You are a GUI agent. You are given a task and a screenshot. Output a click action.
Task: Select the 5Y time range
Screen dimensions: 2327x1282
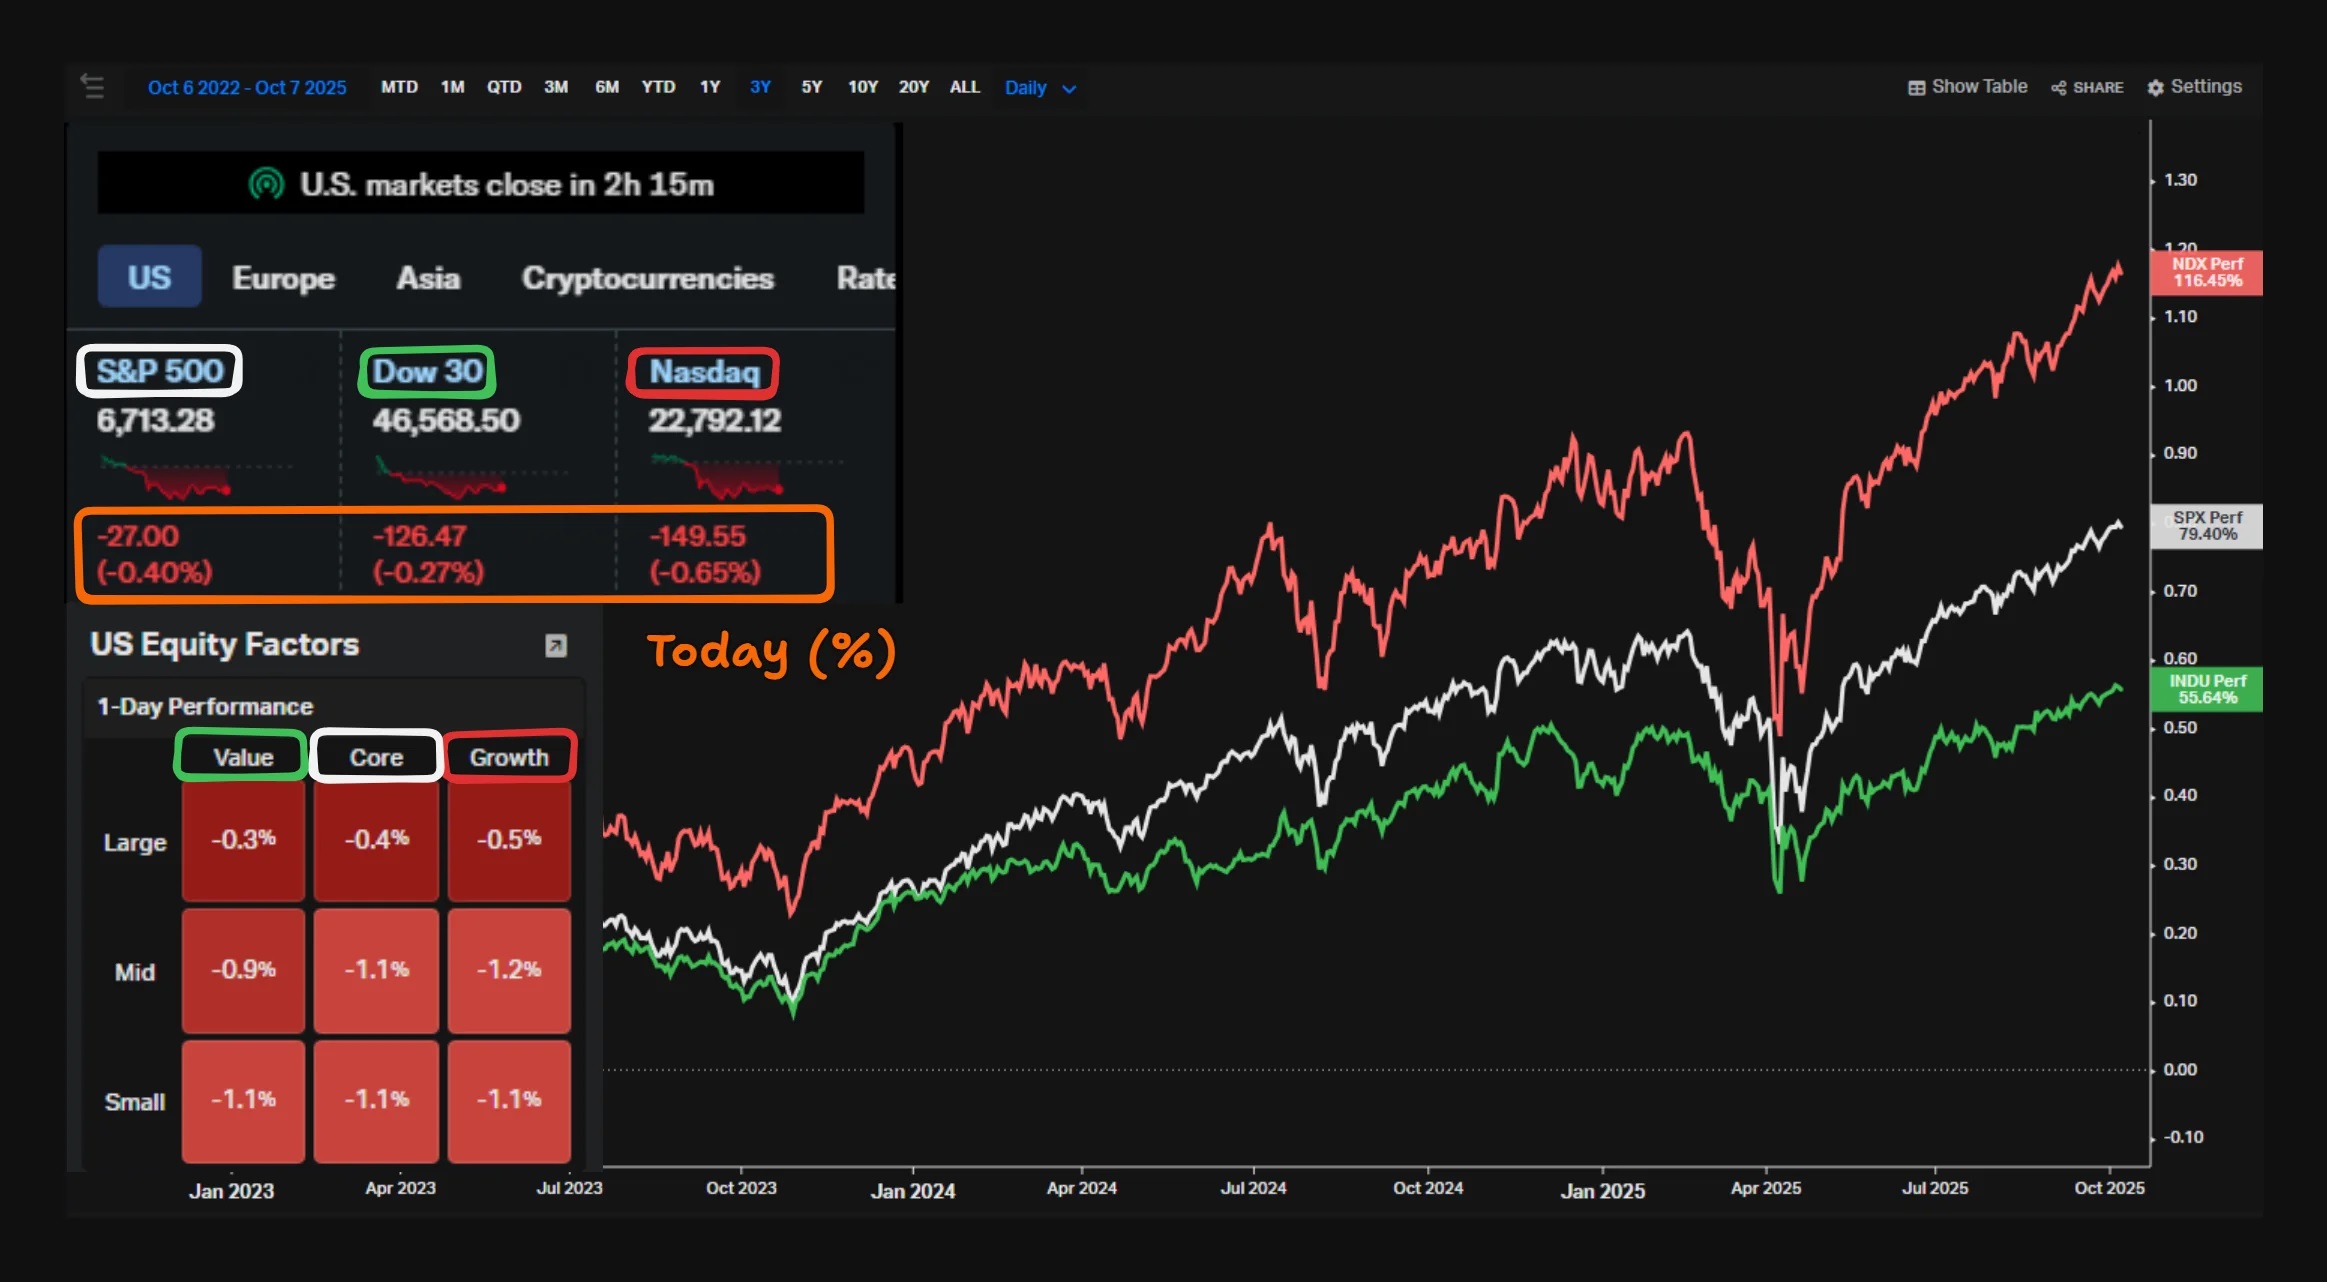(x=811, y=87)
